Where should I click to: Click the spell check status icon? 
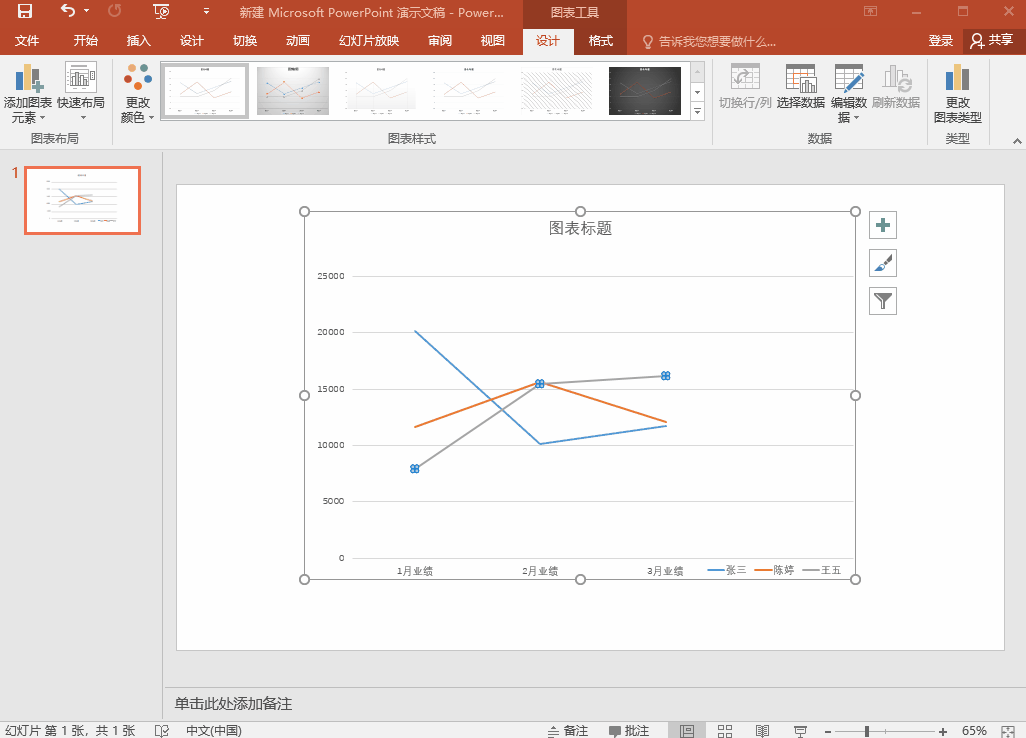[162, 730]
